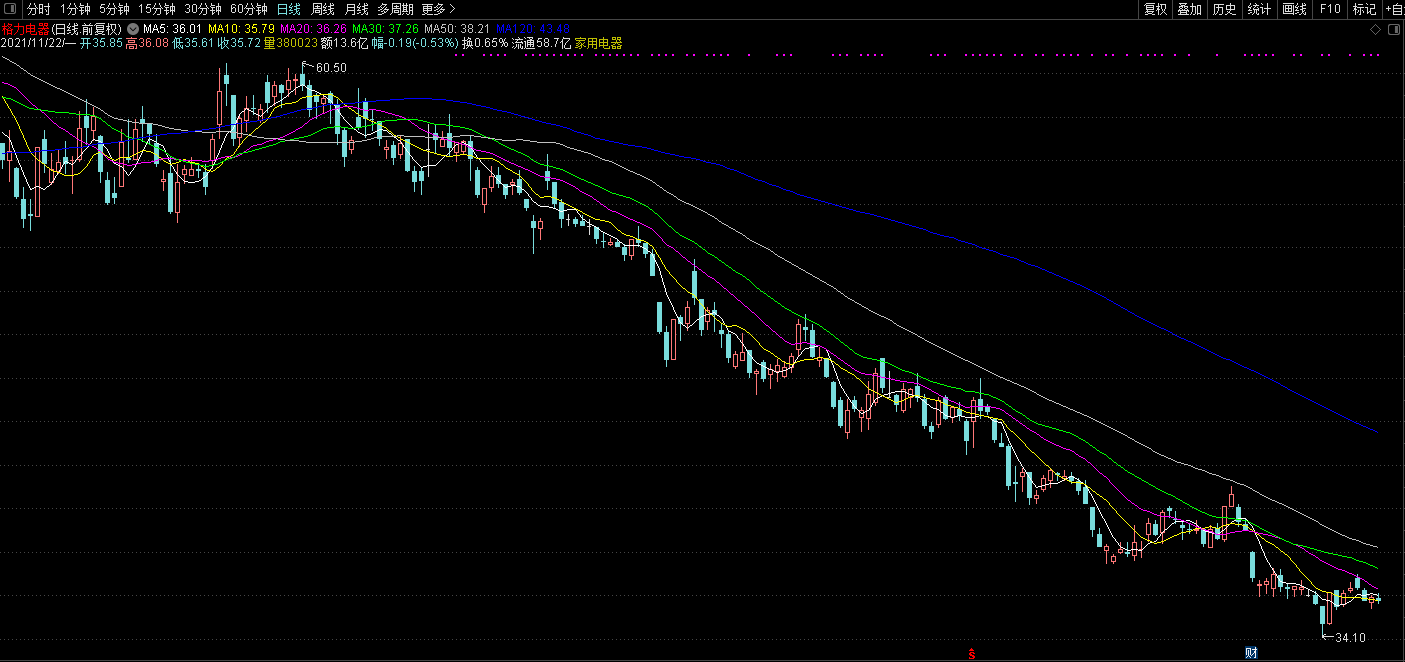Select the 60分钟 timeframe
The height and width of the screenshot is (662, 1405).
click(x=249, y=9)
